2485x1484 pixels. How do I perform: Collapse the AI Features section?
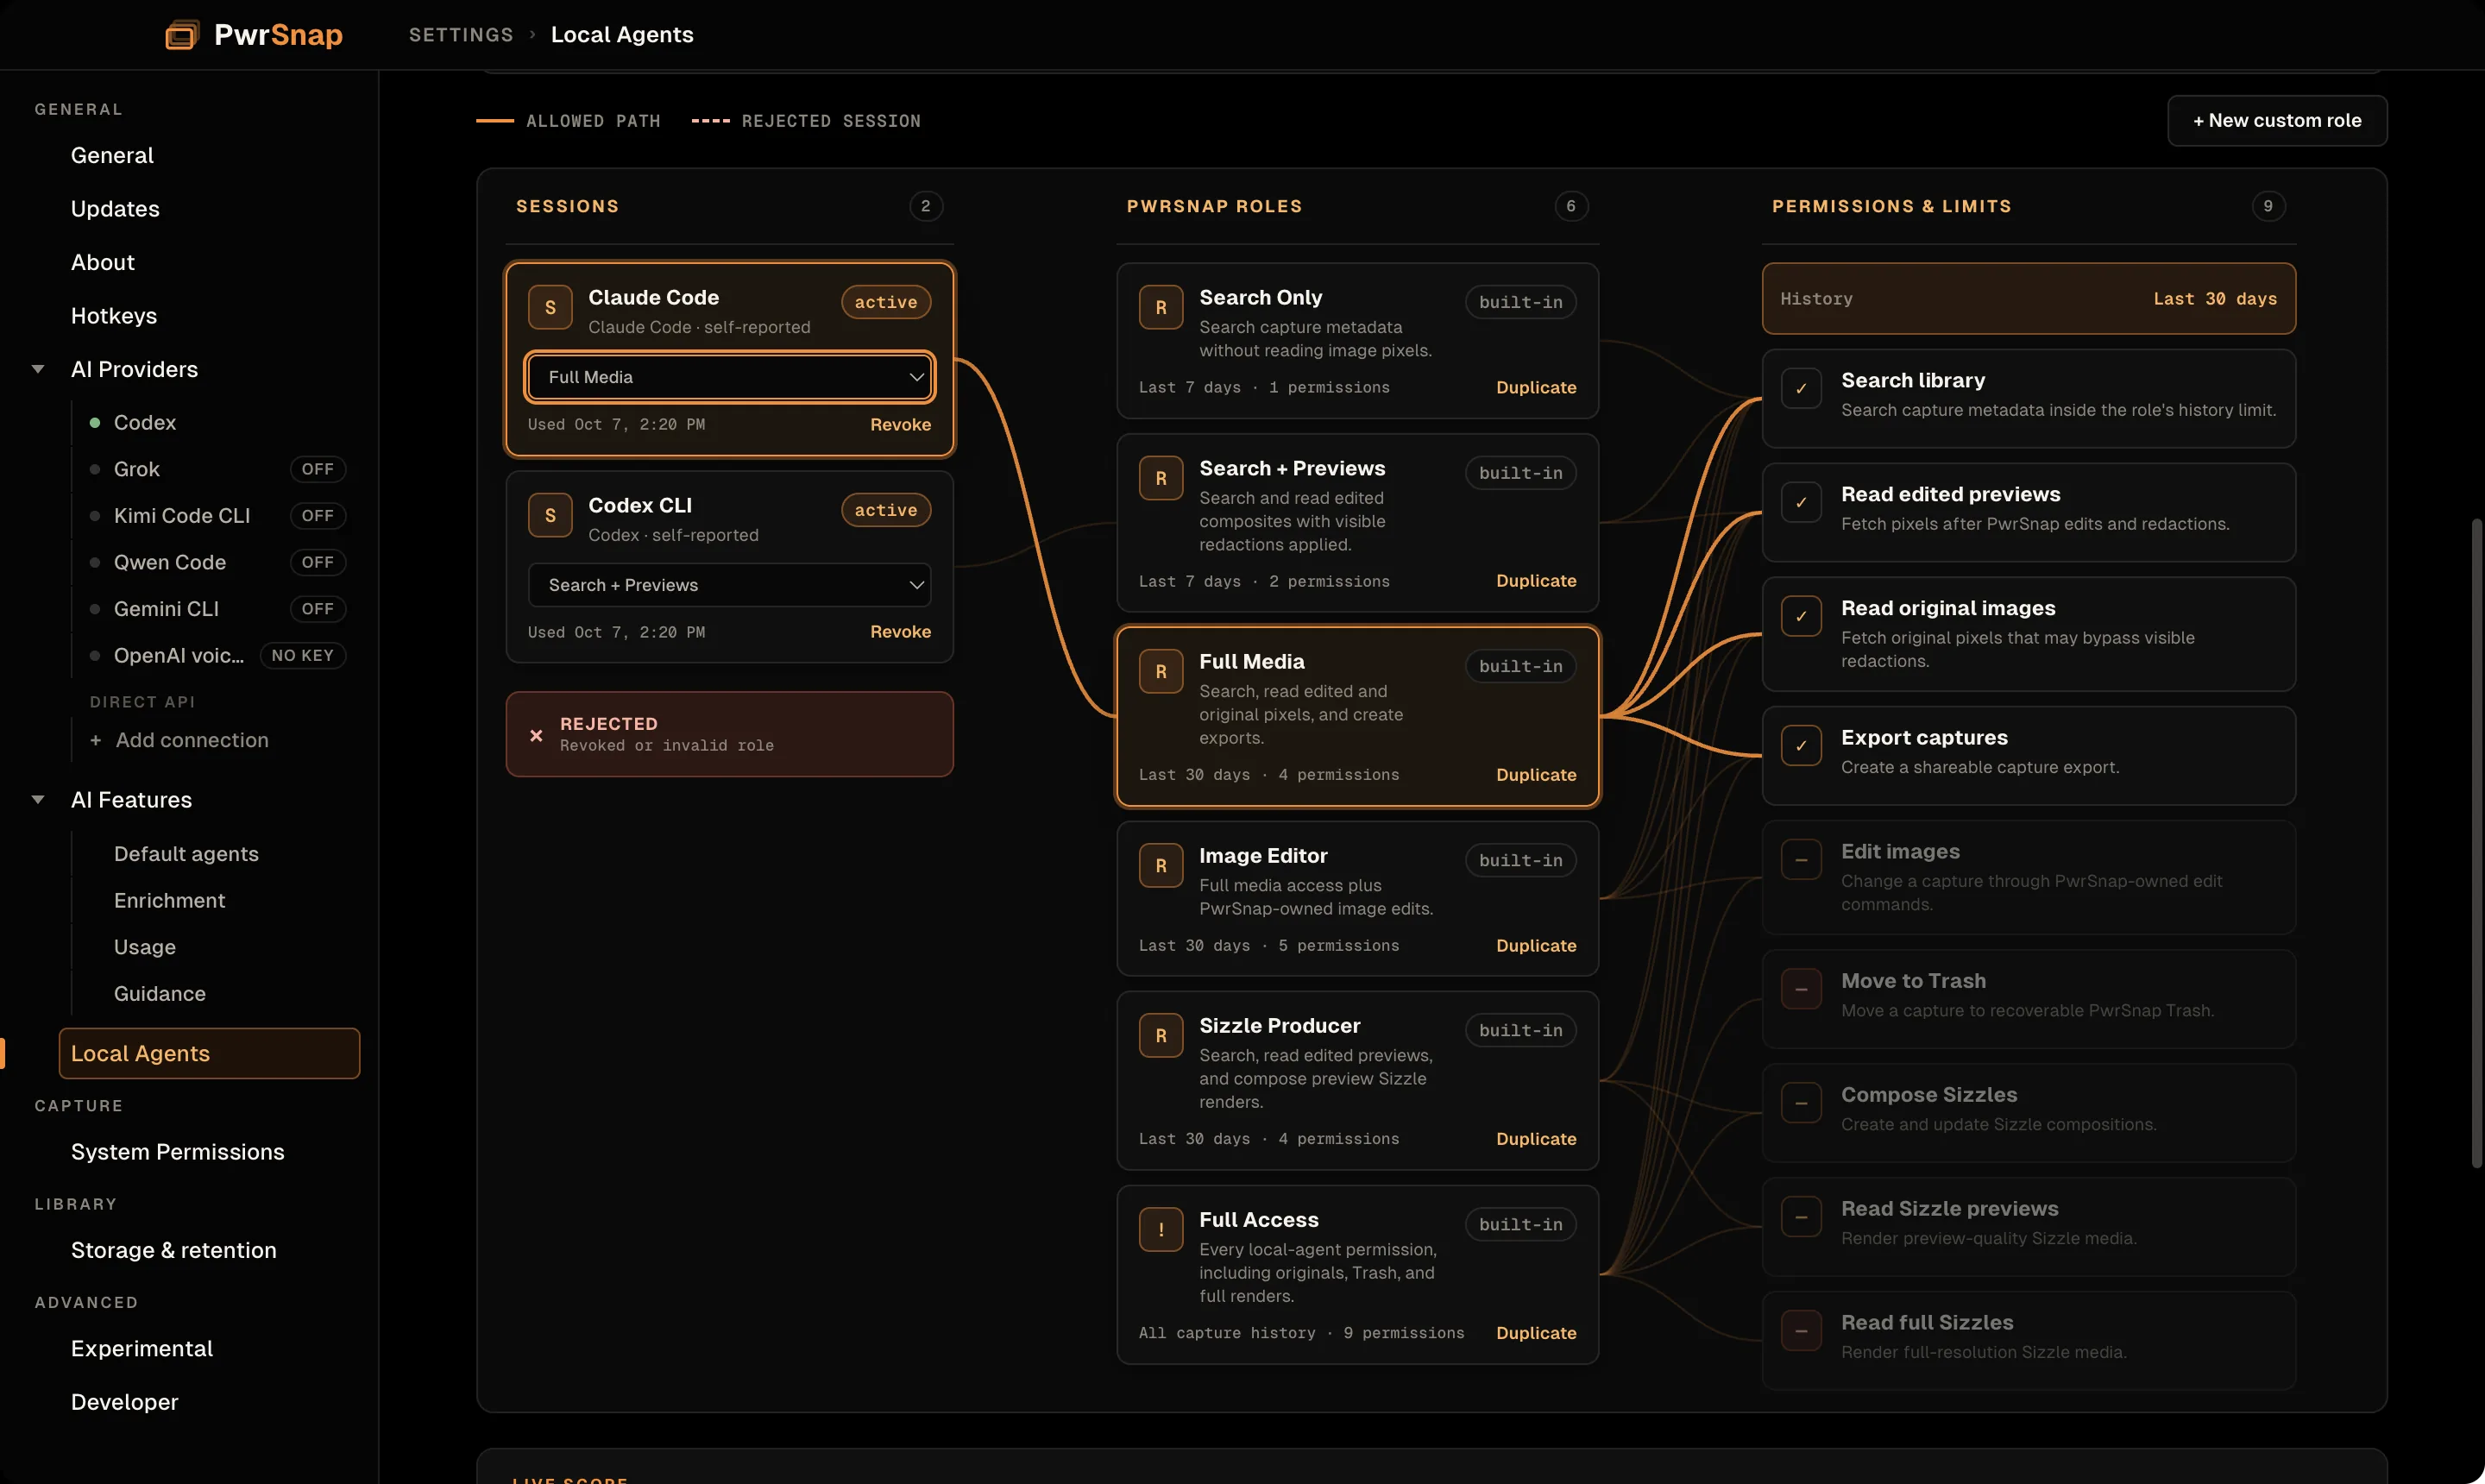tap(38, 800)
